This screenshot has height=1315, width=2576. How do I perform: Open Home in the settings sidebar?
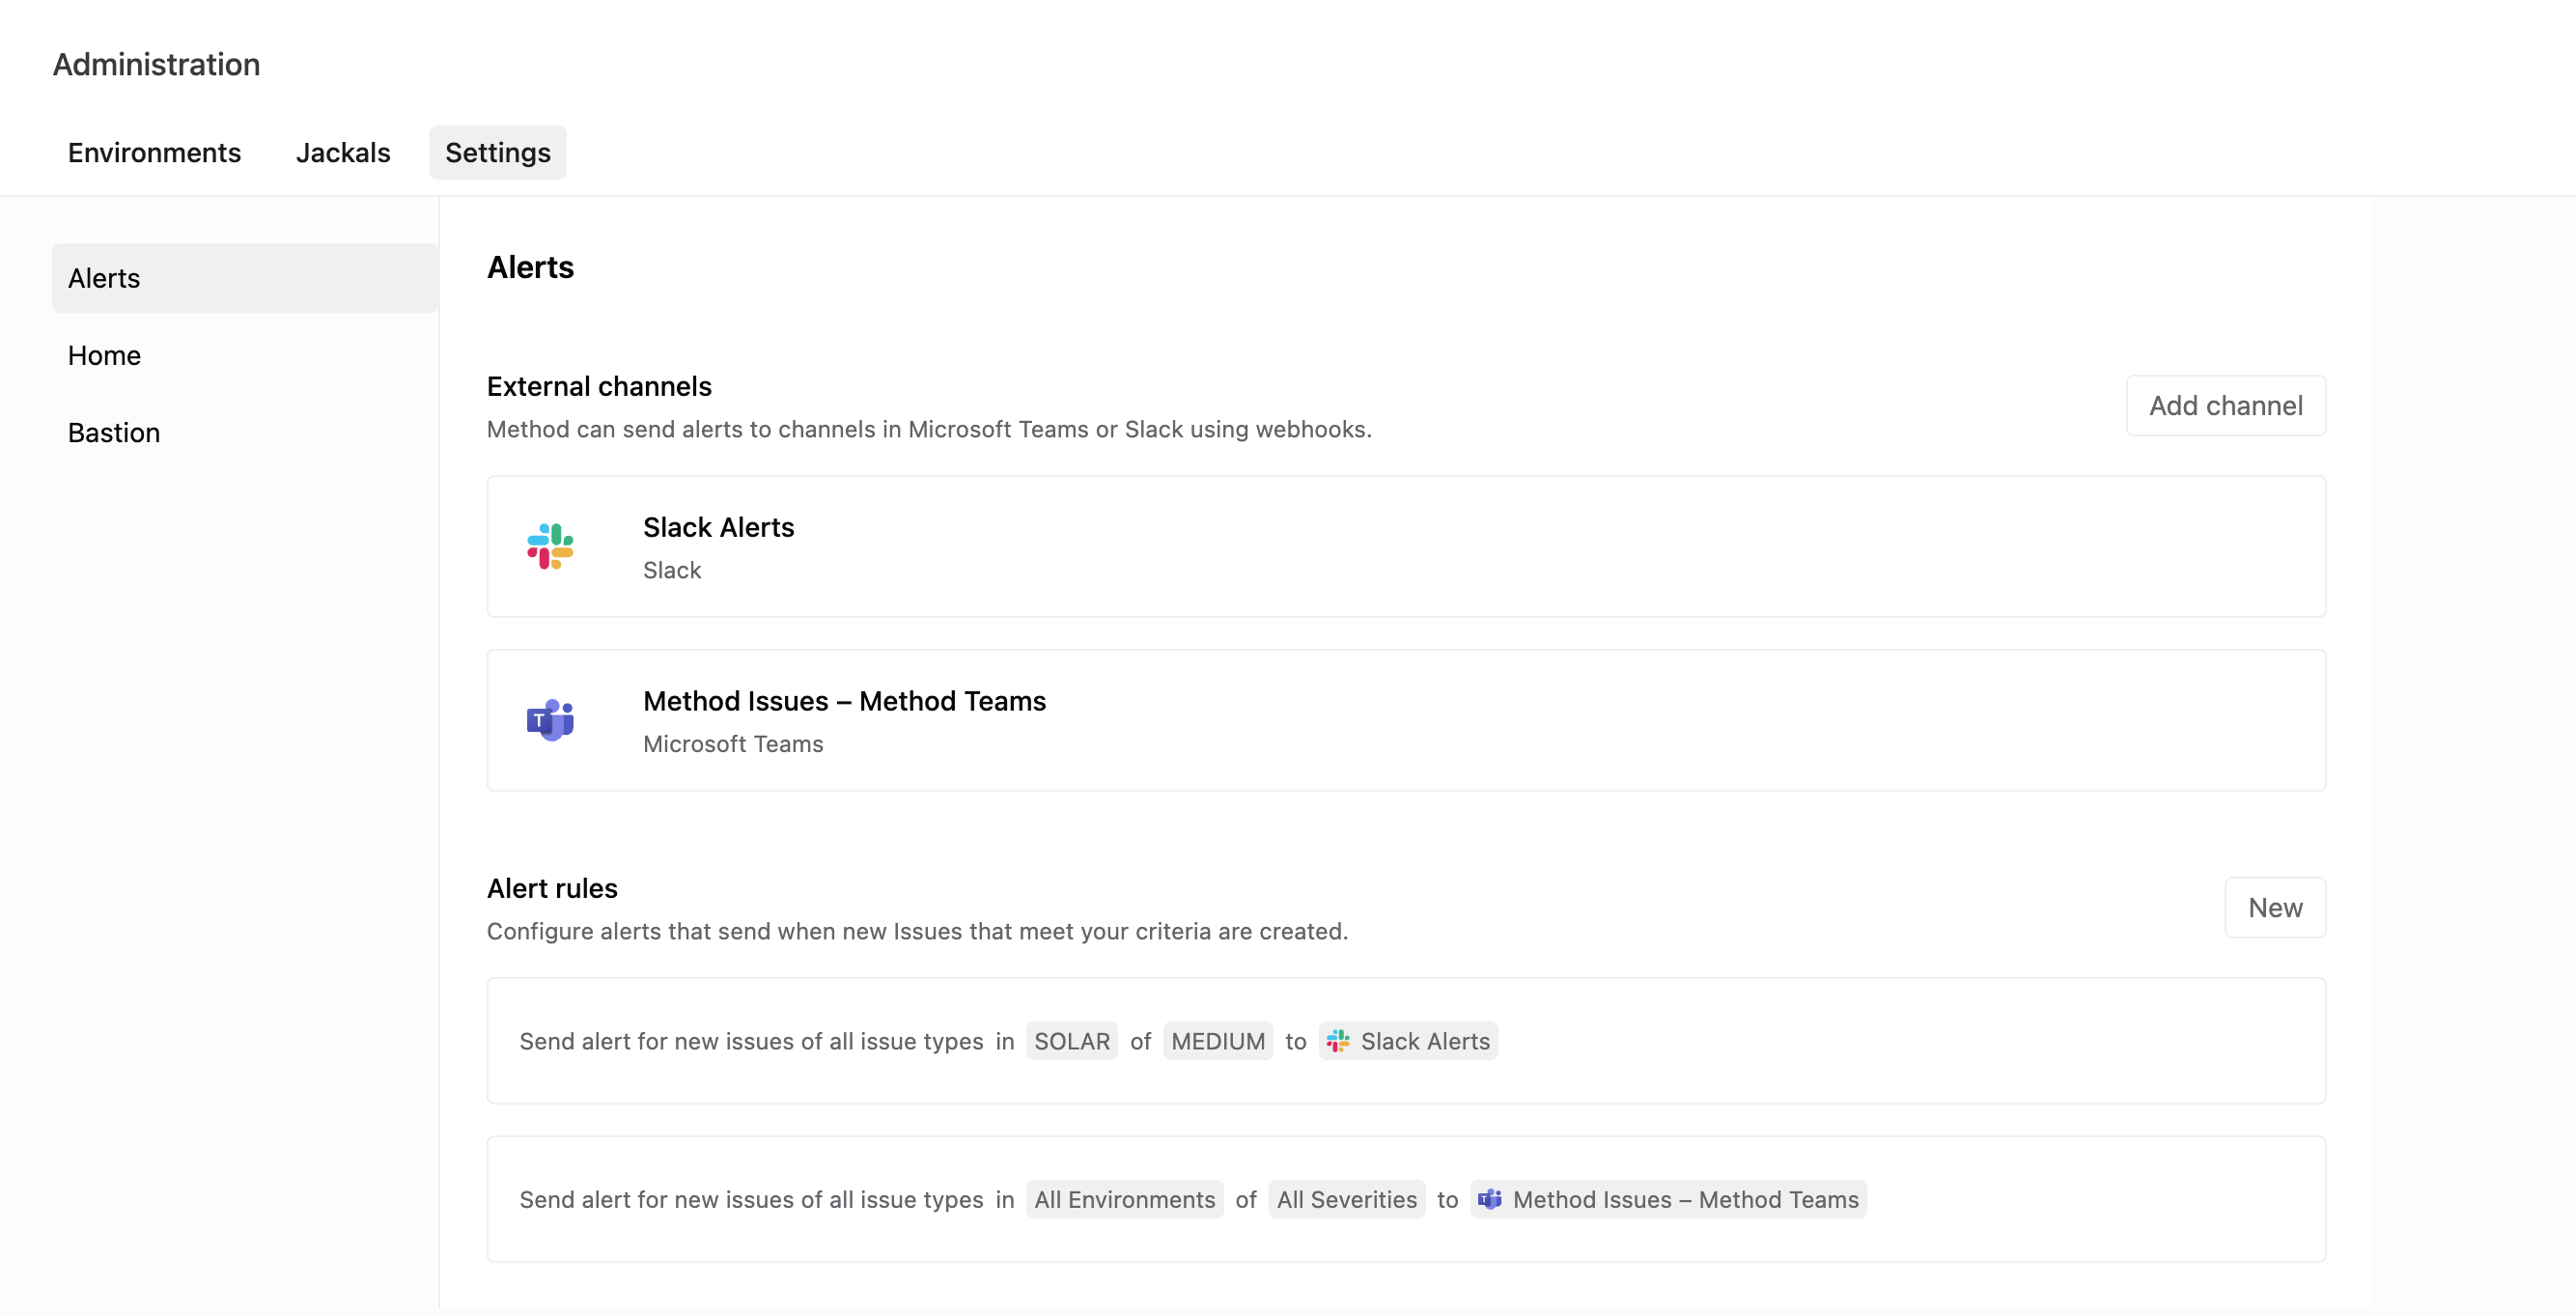point(104,355)
